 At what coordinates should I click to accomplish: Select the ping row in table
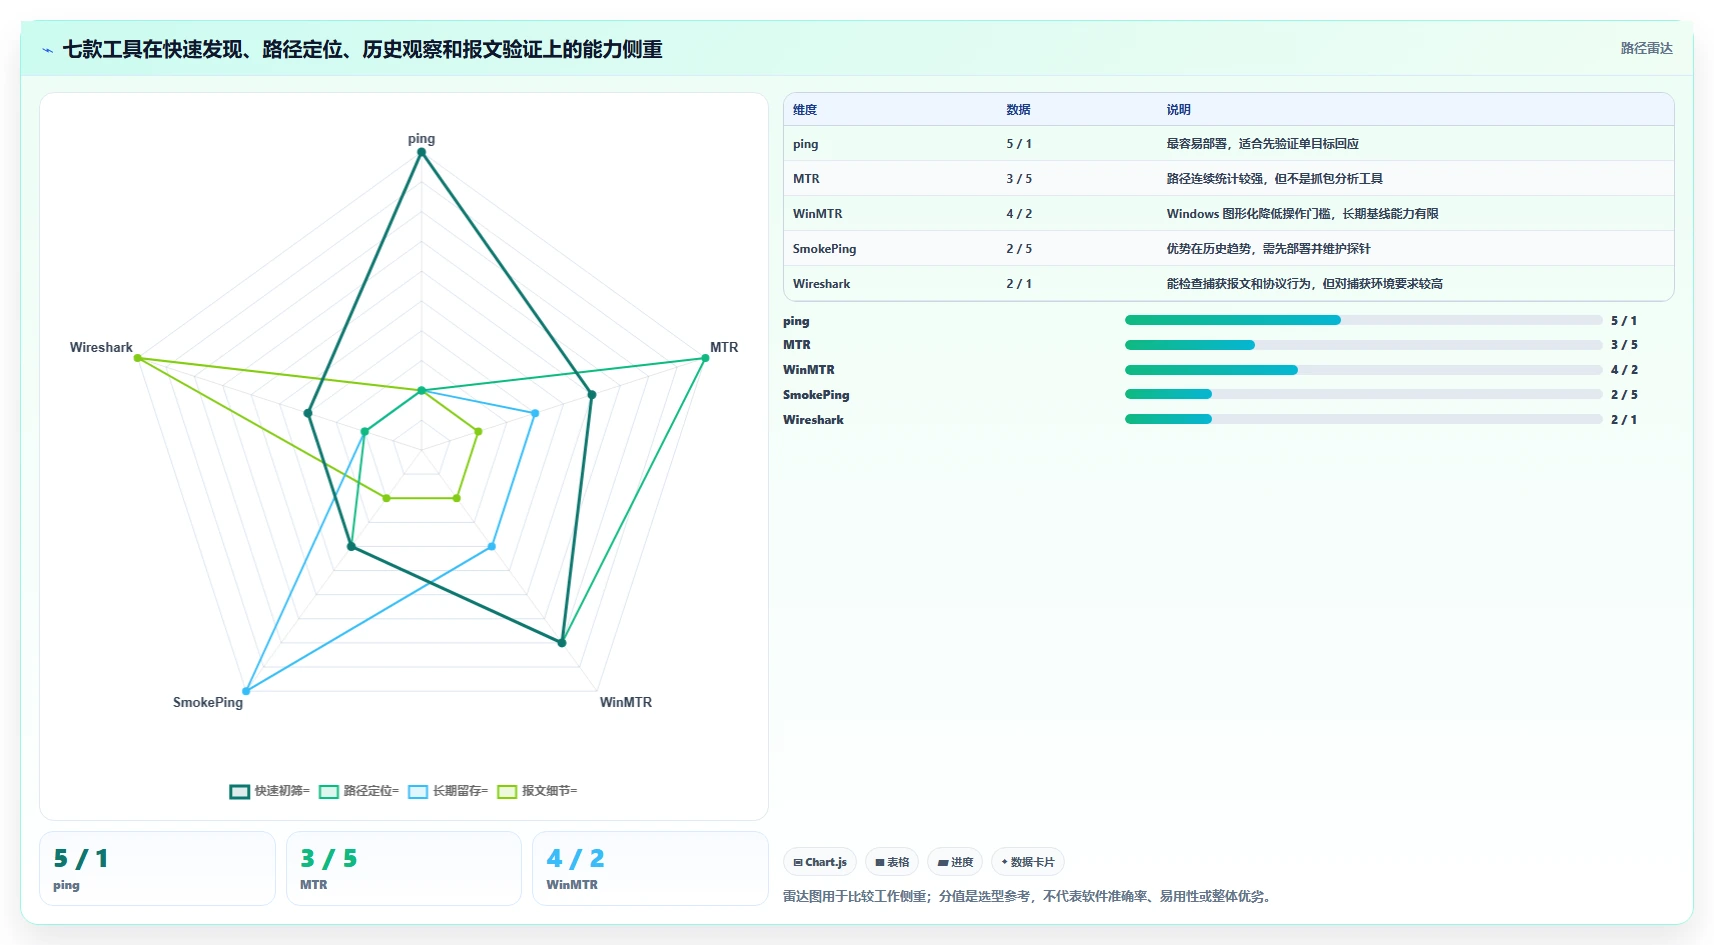pos(1228,144)
